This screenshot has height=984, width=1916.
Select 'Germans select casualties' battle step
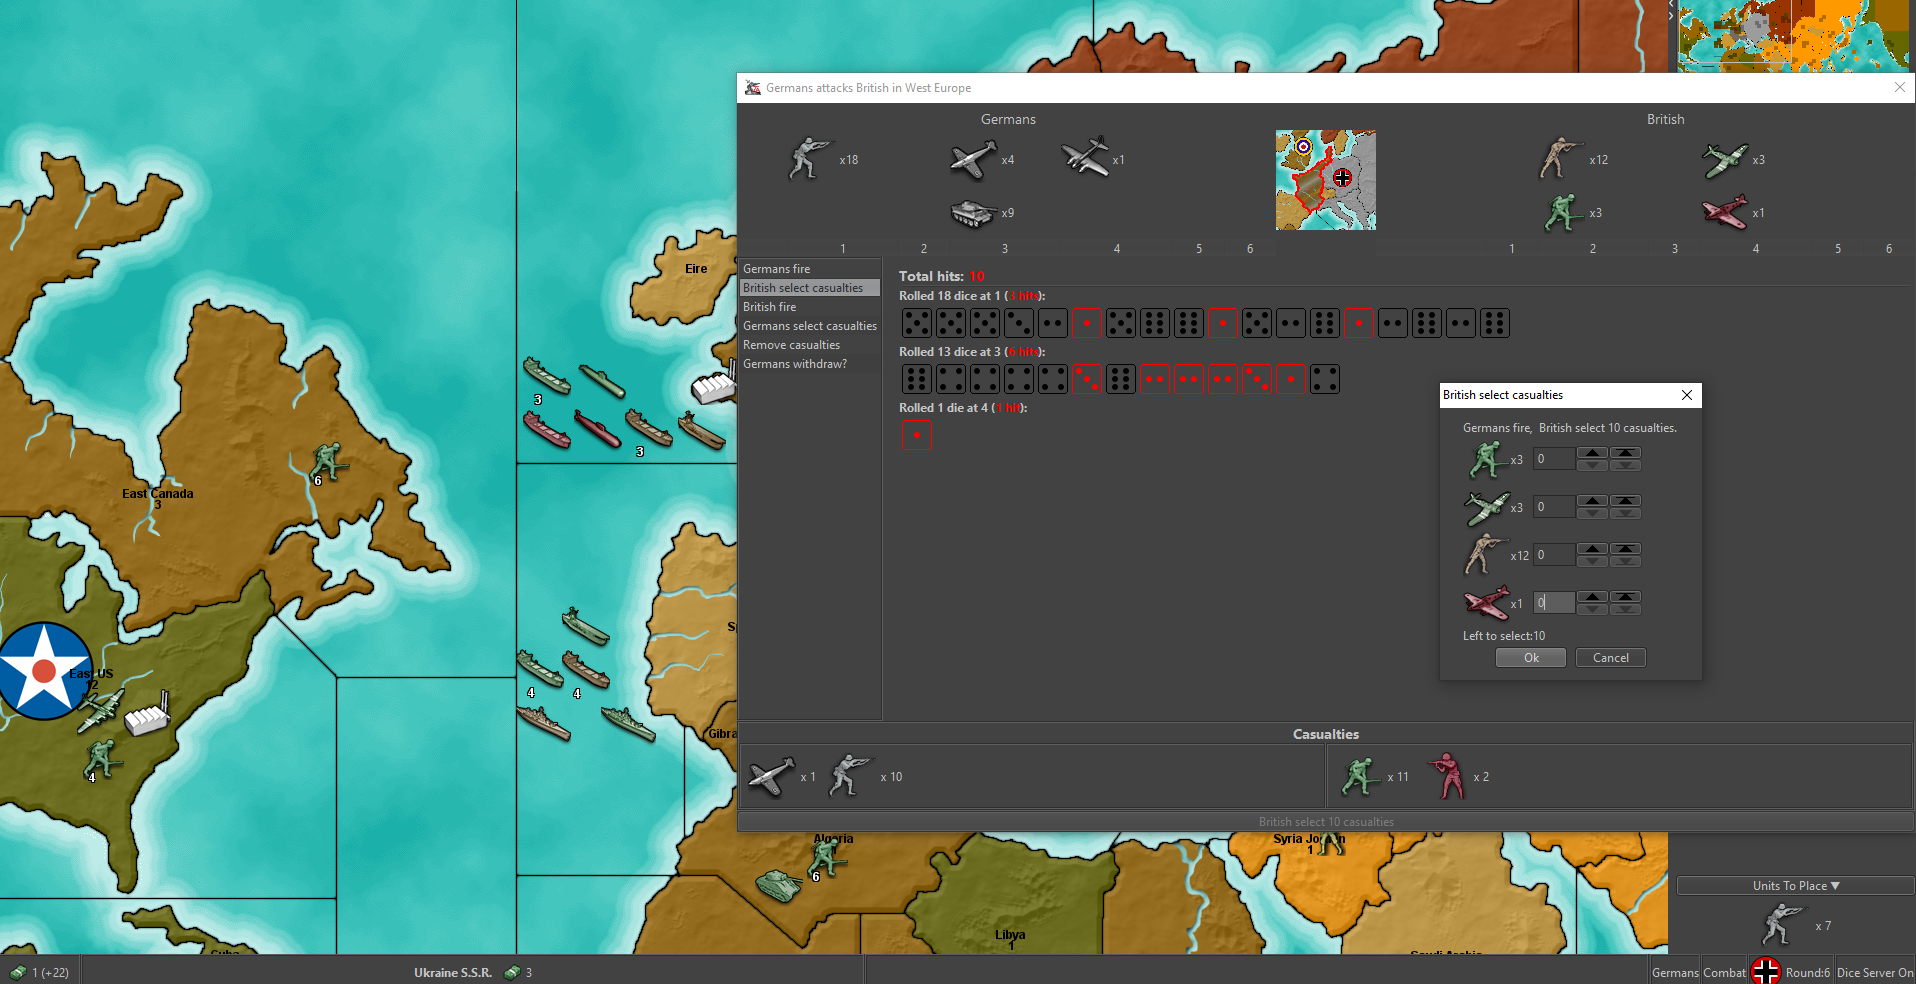810,326
